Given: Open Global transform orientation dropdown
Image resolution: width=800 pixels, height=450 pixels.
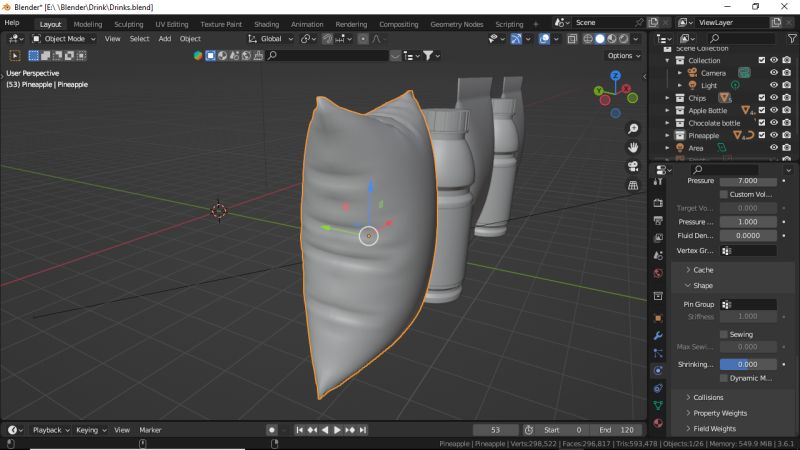Looking at the screenshot, I should click(x=270, y=39).
